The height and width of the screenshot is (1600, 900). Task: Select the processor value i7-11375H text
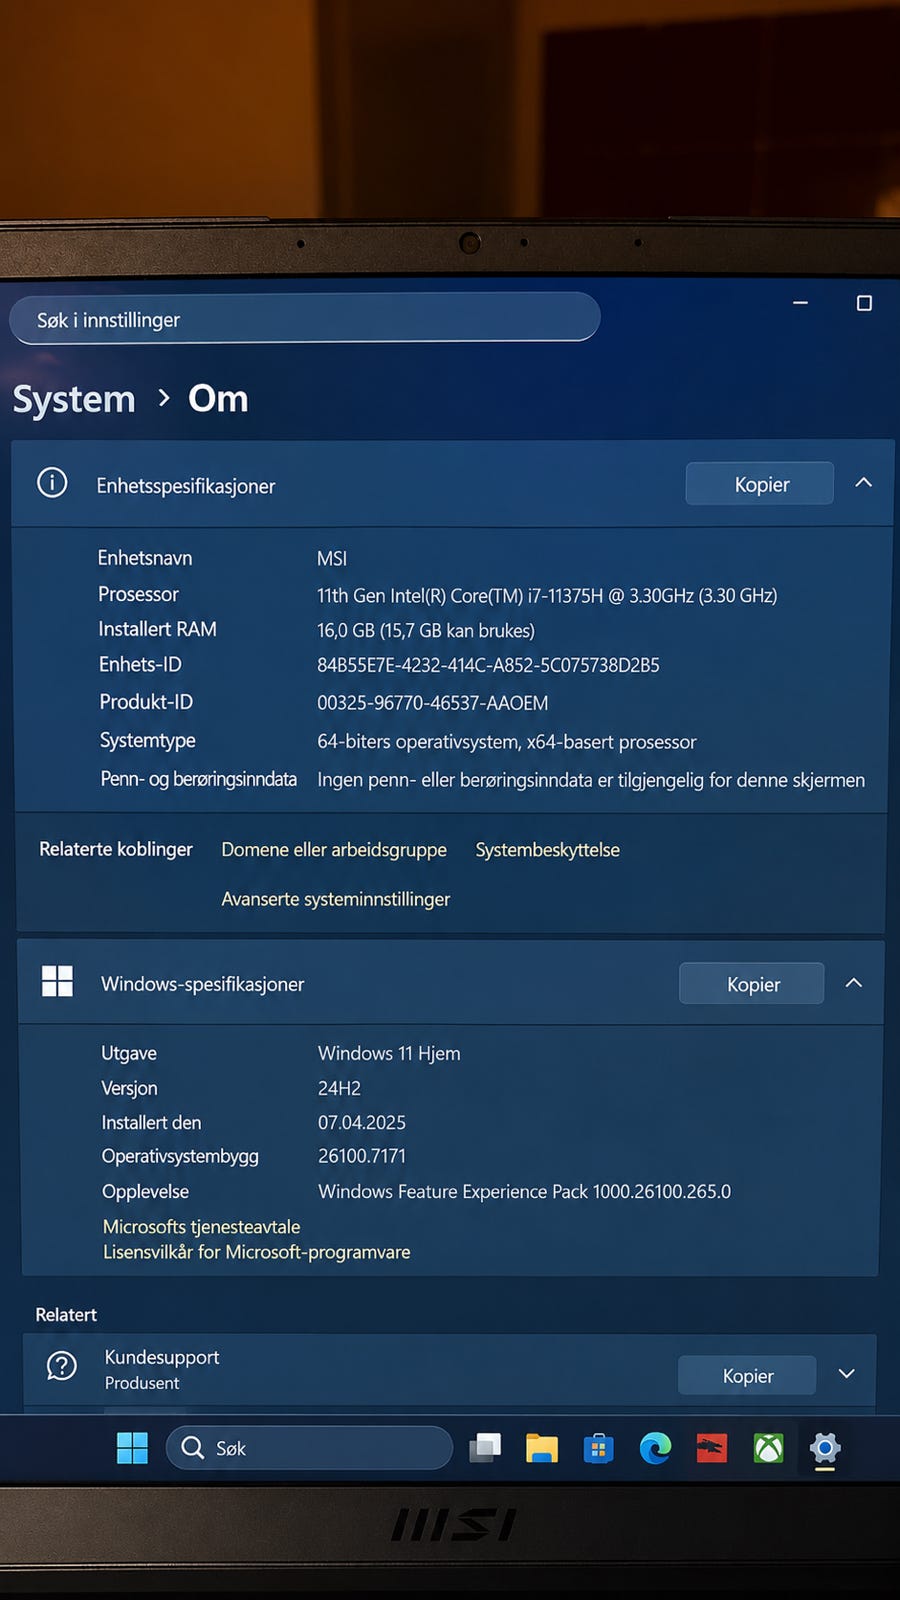point(547,596)
